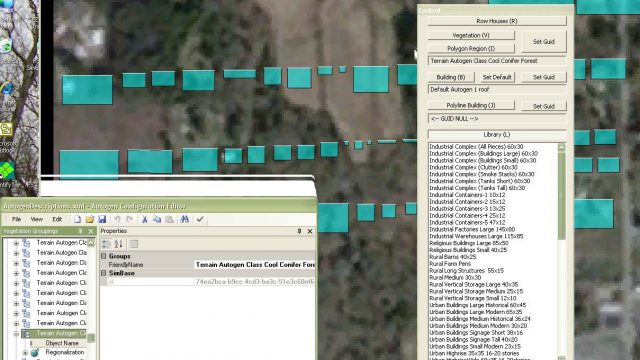Click the Regionalization globe icon

tap(35, 352)
